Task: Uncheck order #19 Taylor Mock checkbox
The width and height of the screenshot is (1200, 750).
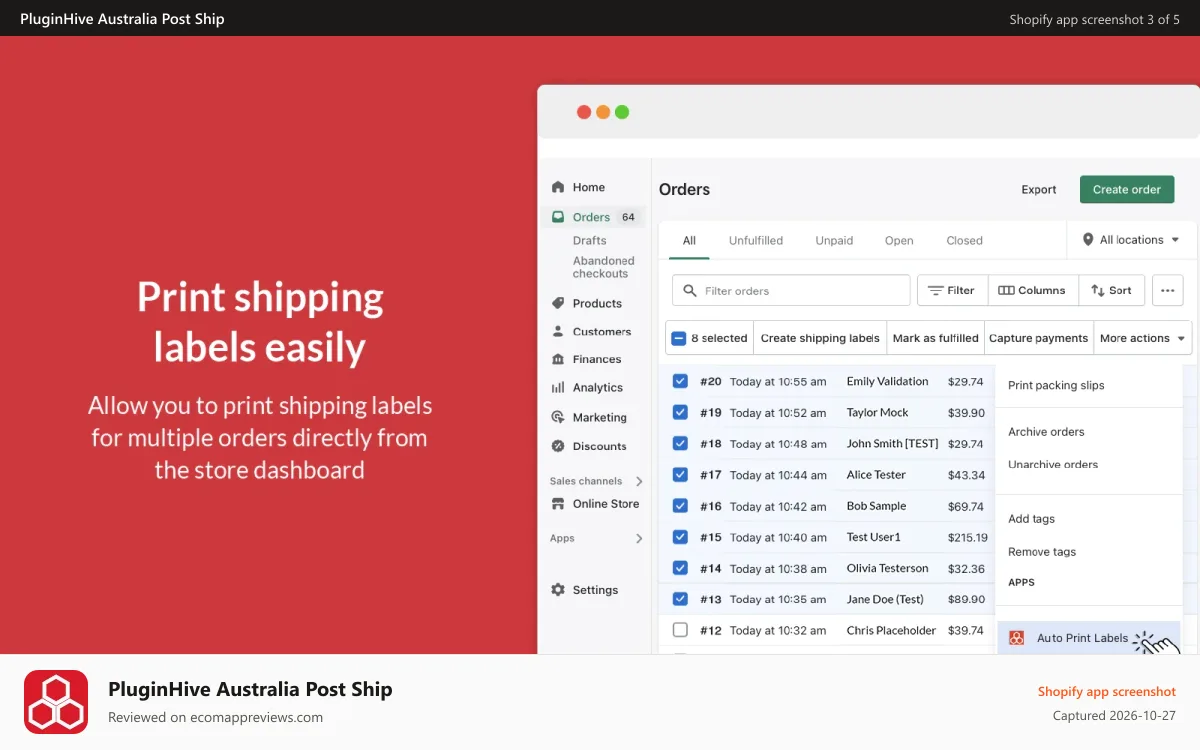Action: click(680, 412)
